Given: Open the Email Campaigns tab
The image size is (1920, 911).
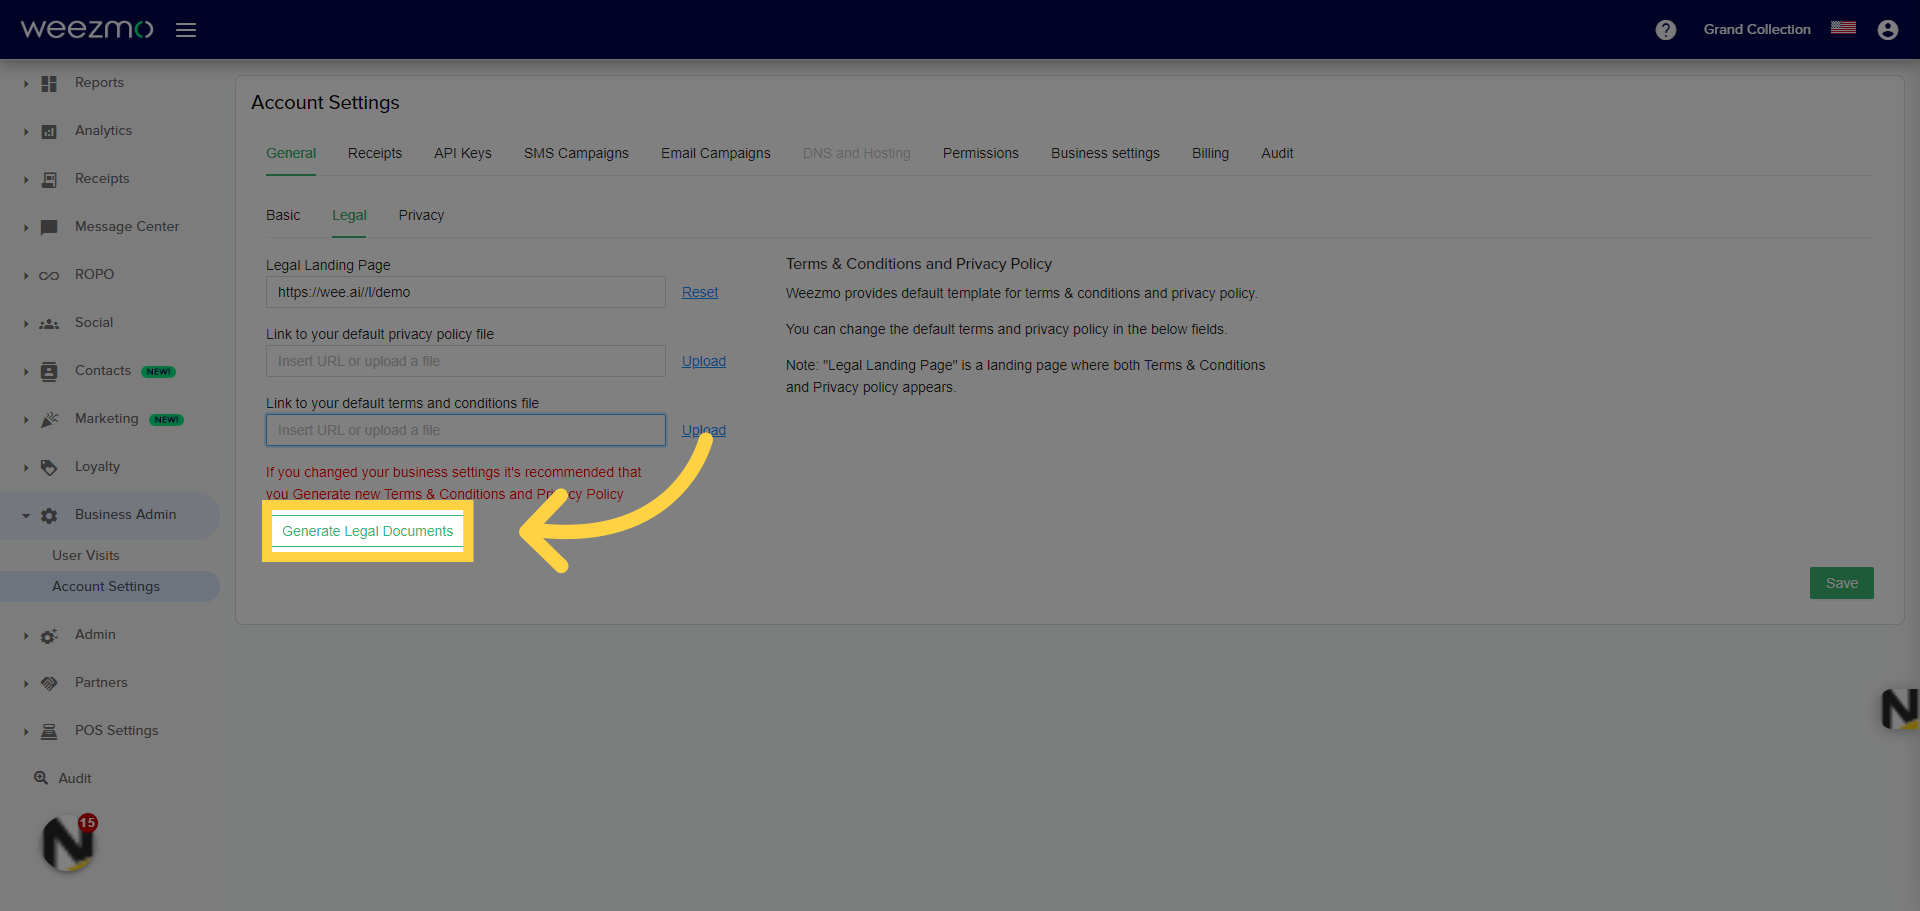Looking at the screenshot, I should coord(716,153).
